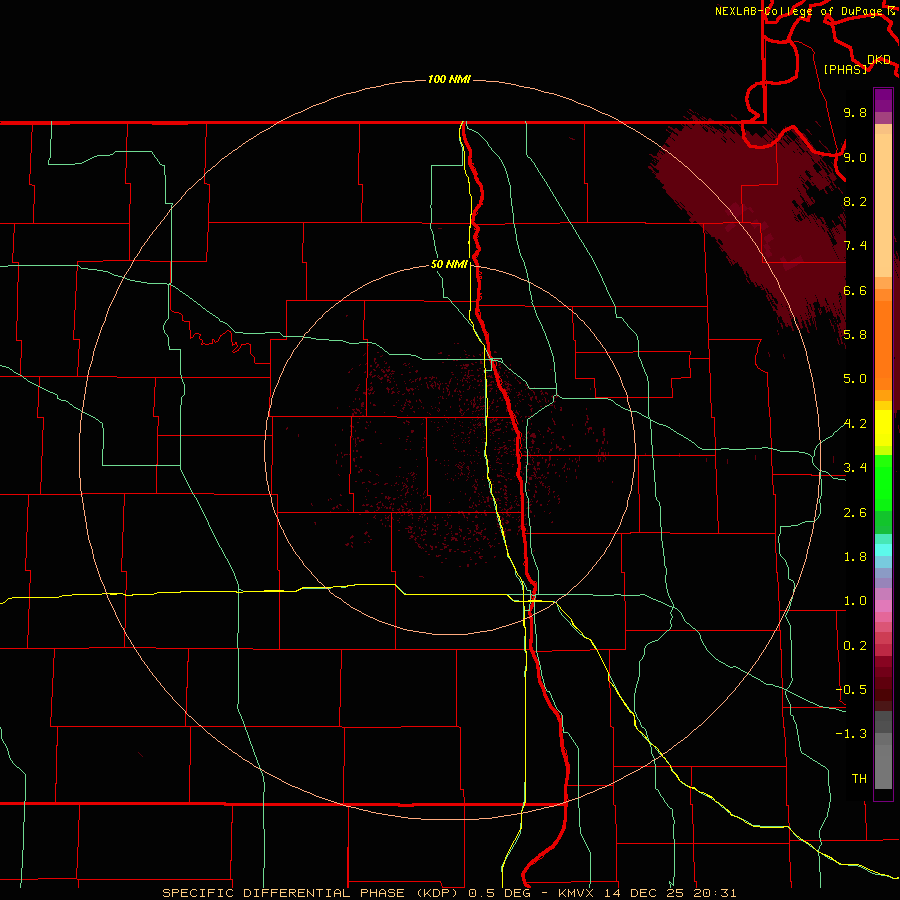Image resolution: width=900 pixels, height=900 pixels.
Task: Click the pink segment of the color bar
Action: pos(883,606)
